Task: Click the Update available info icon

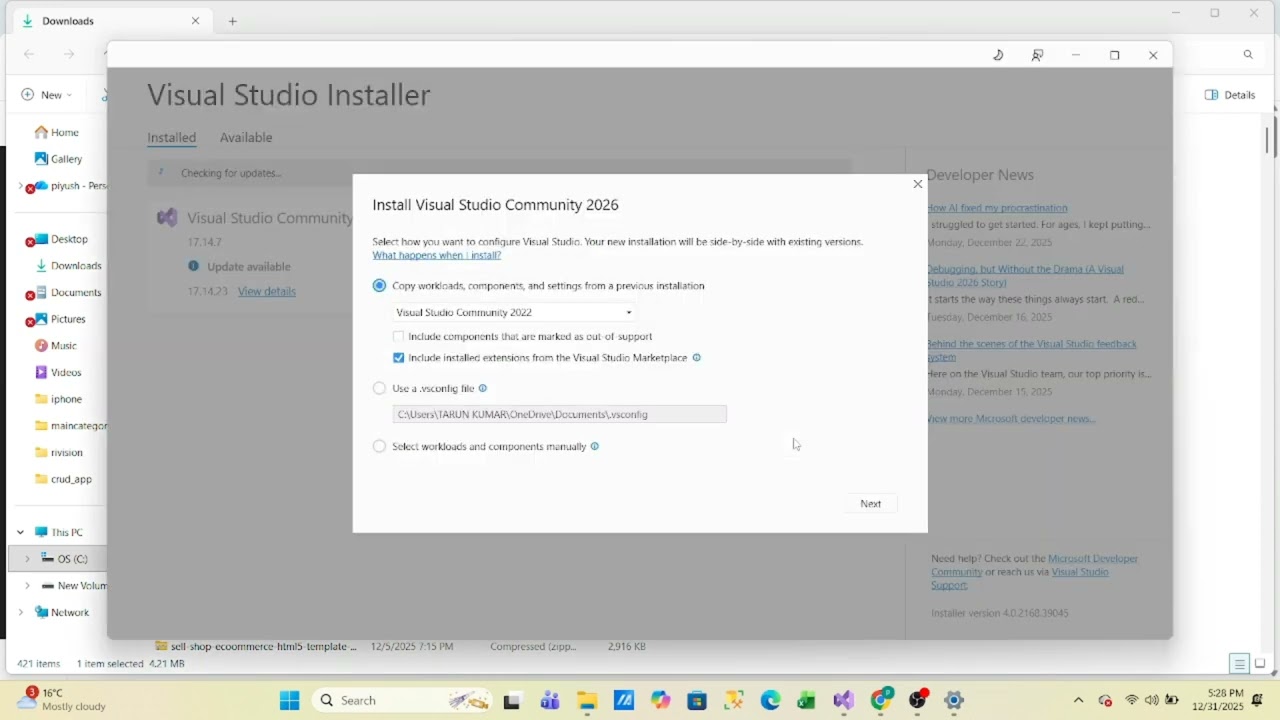Action: [194, 266]
